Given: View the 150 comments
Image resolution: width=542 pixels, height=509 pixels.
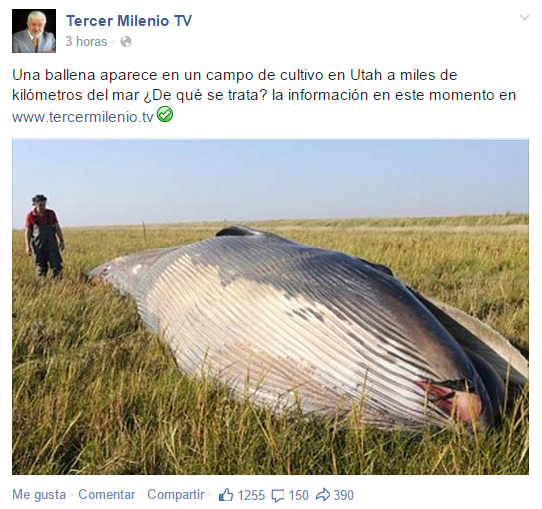Looking at the screenshot, I should click(298, 495).
